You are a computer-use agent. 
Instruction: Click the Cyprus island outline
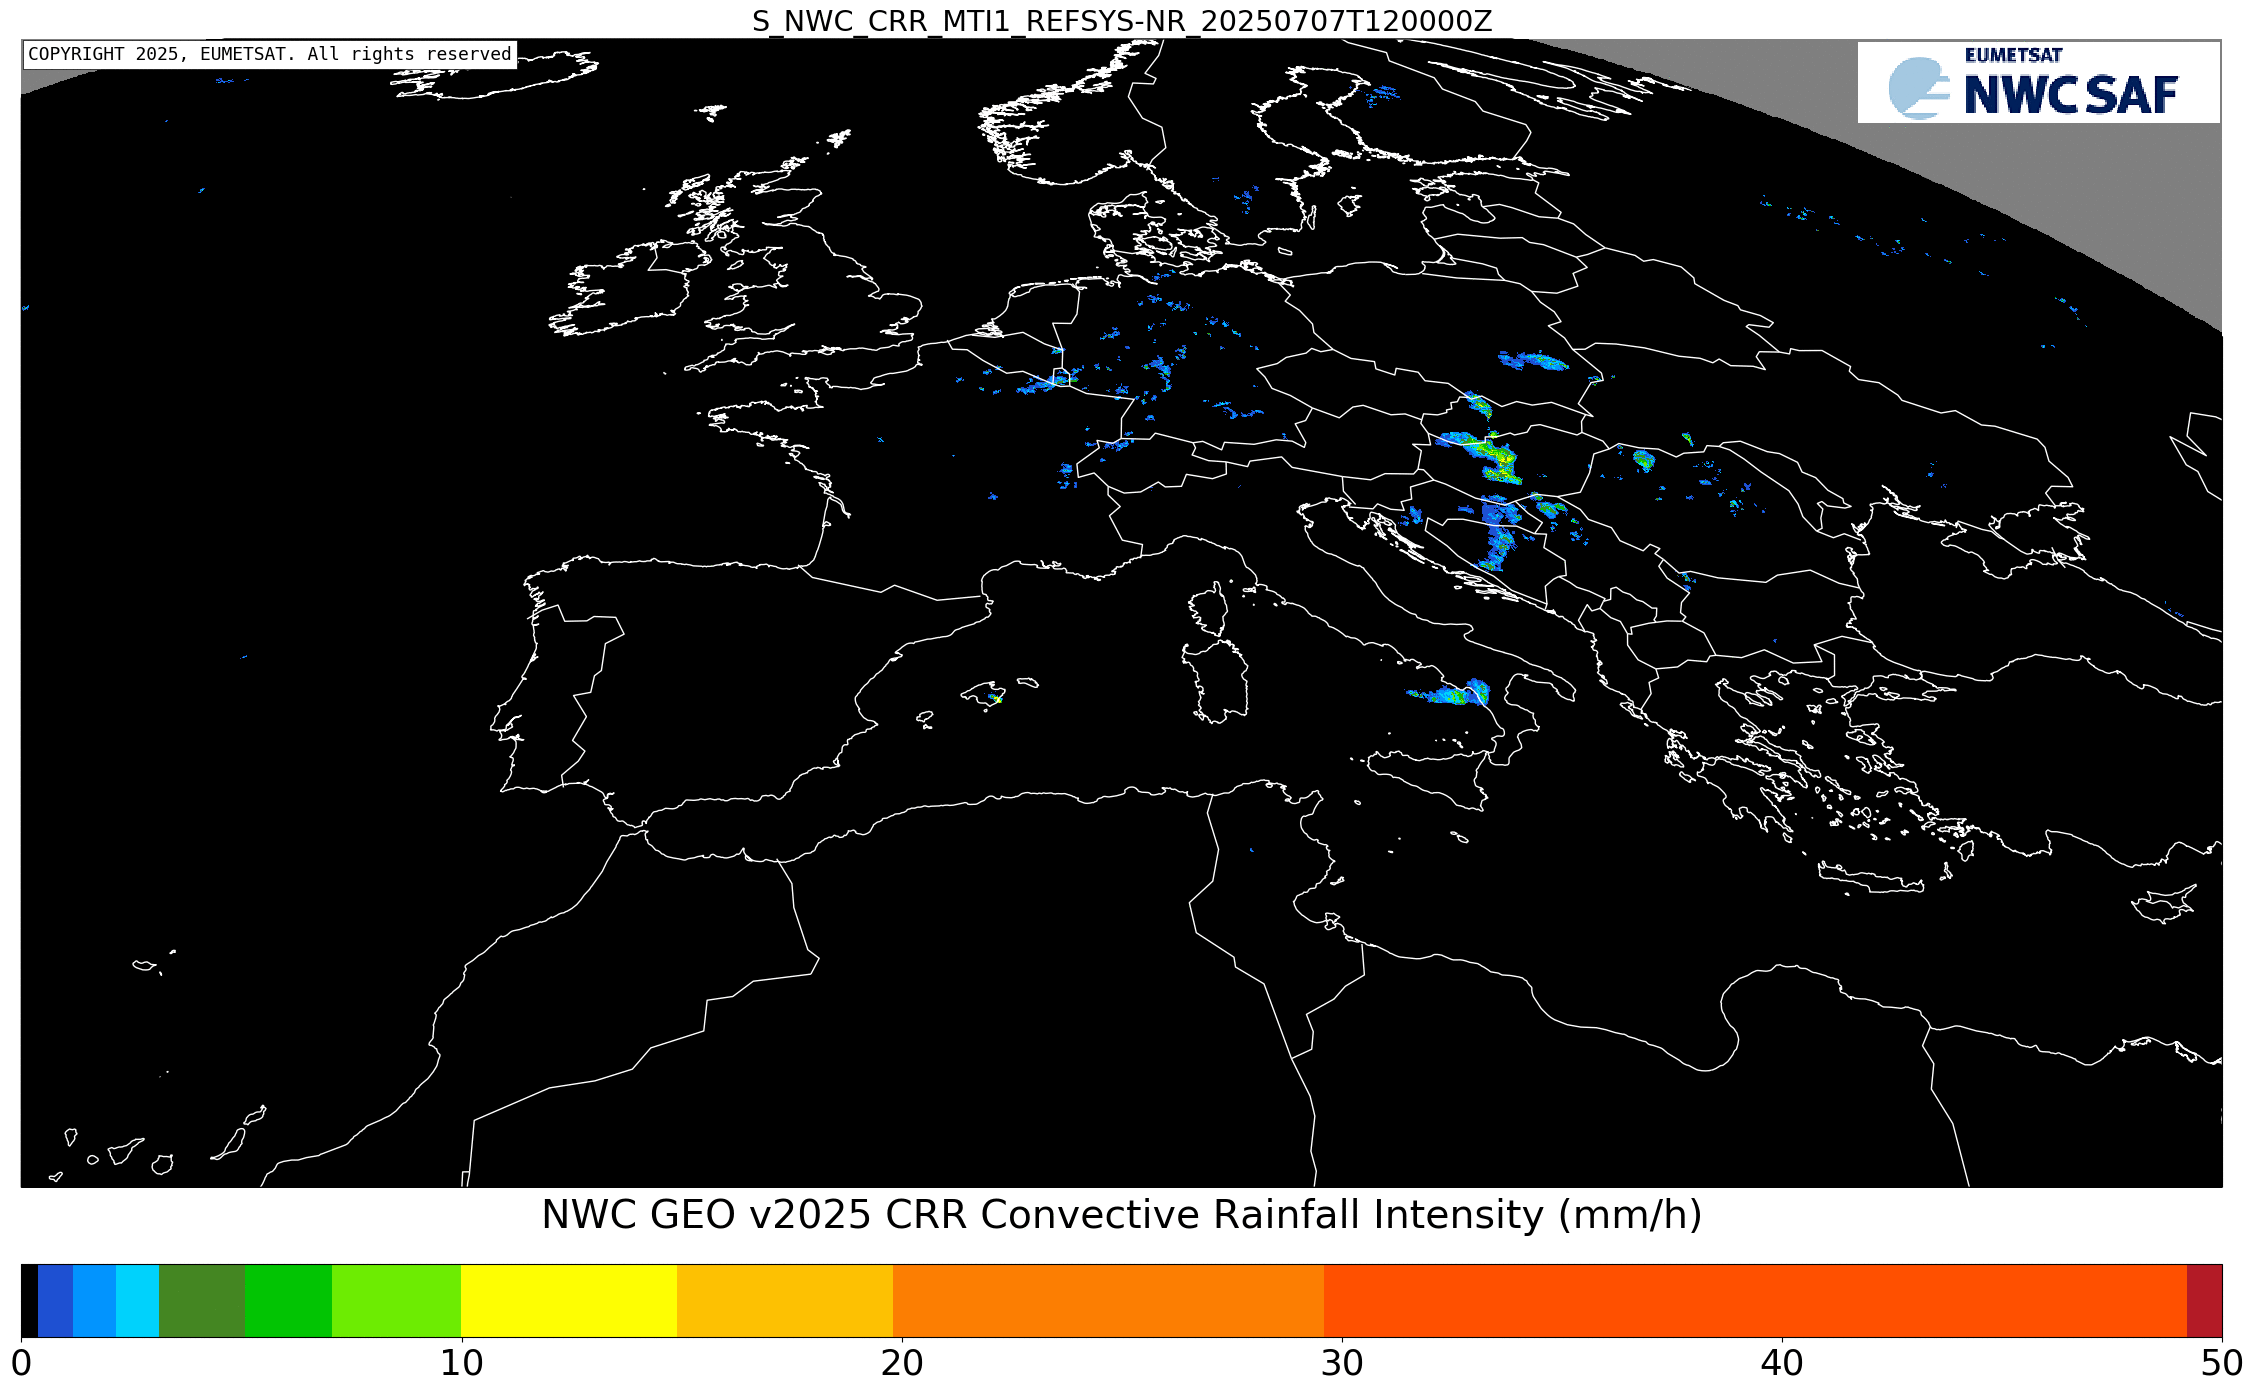pos(2164,903)
